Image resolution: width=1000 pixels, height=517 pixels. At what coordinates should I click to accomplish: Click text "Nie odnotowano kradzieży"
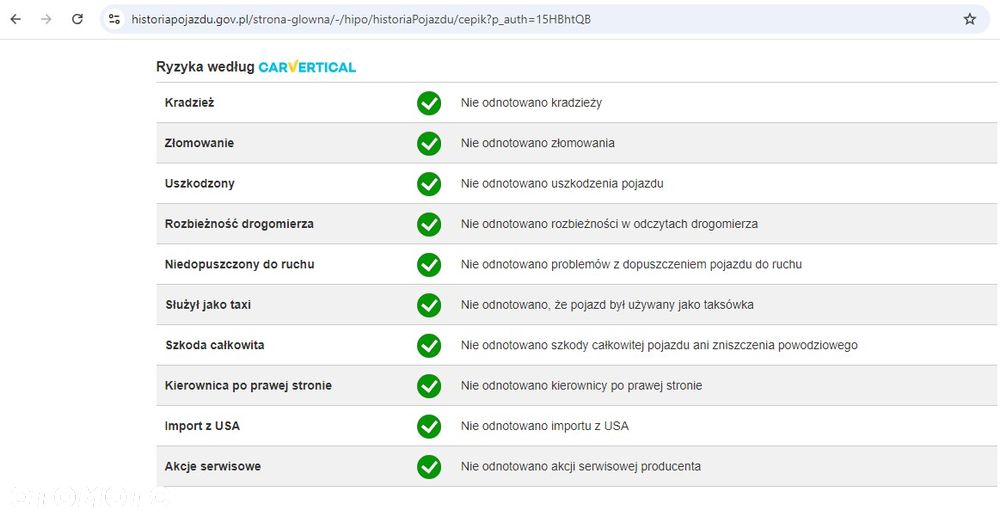531,103
